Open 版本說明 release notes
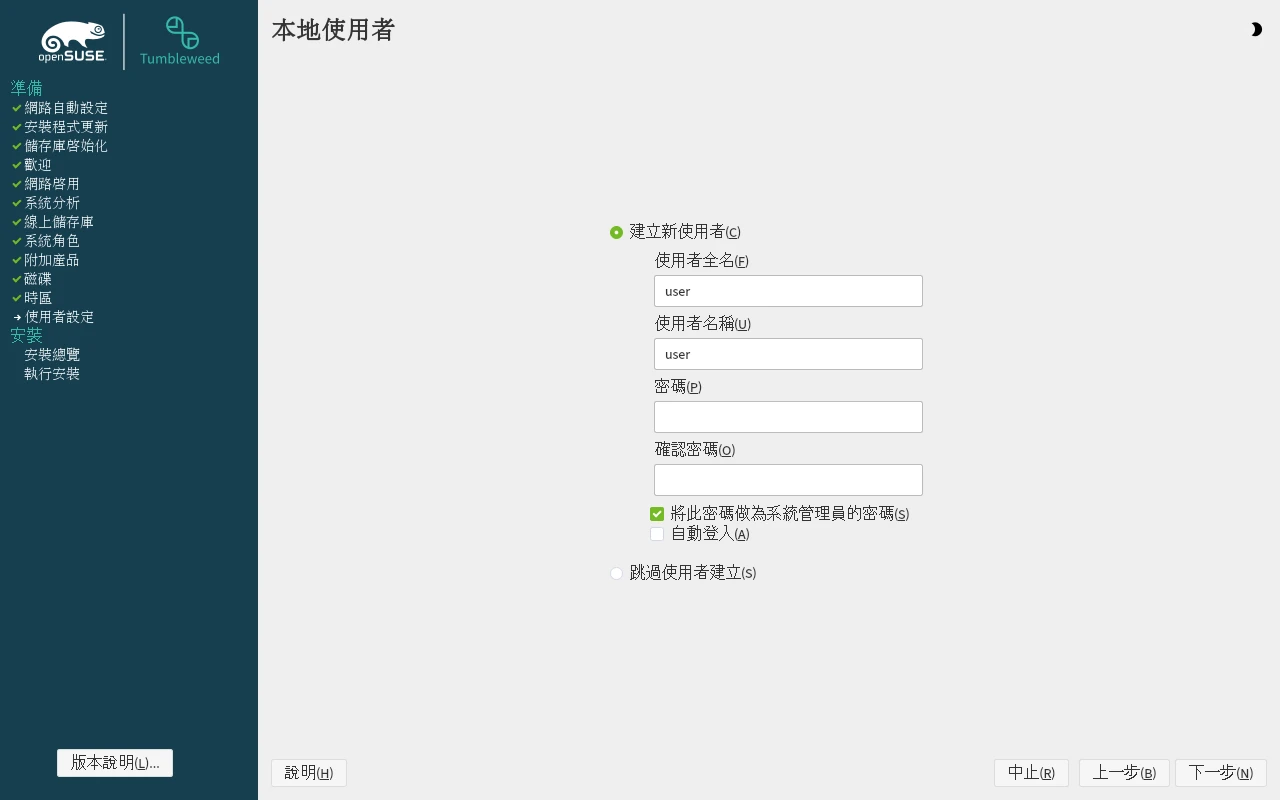The width and height of the screenshot is (1280, 800). [115, 763]
